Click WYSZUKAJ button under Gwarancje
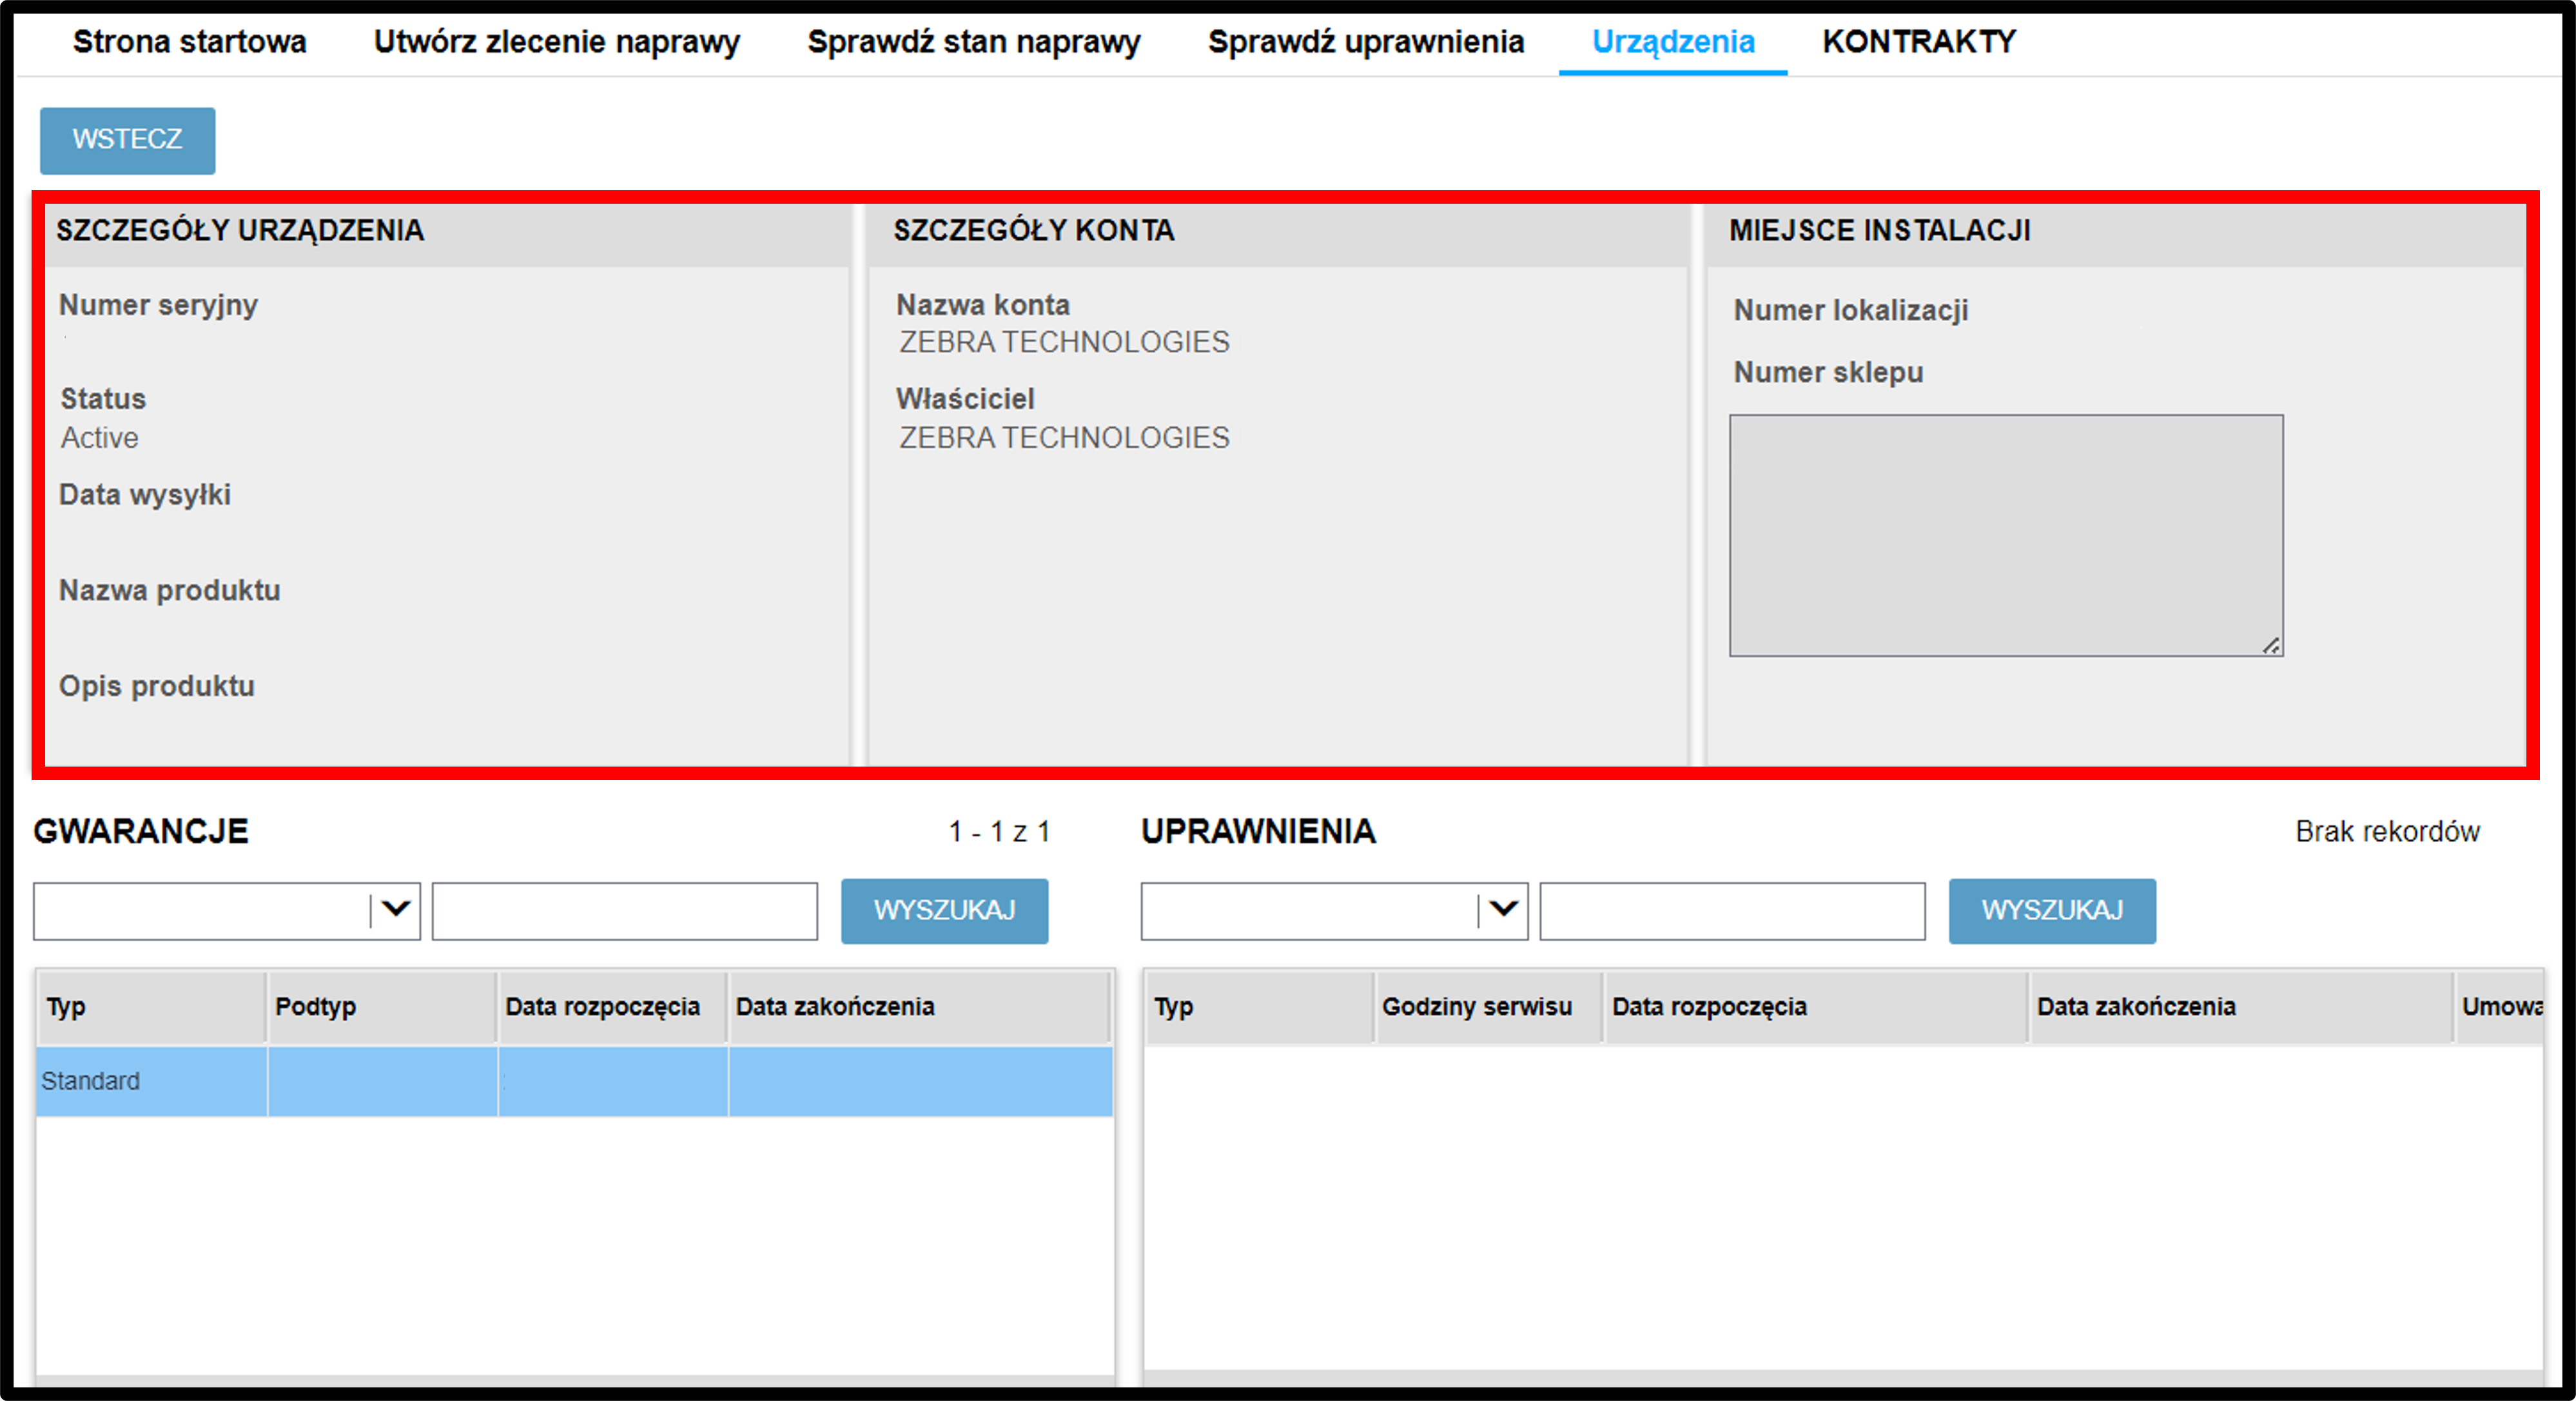 [944, 911]
